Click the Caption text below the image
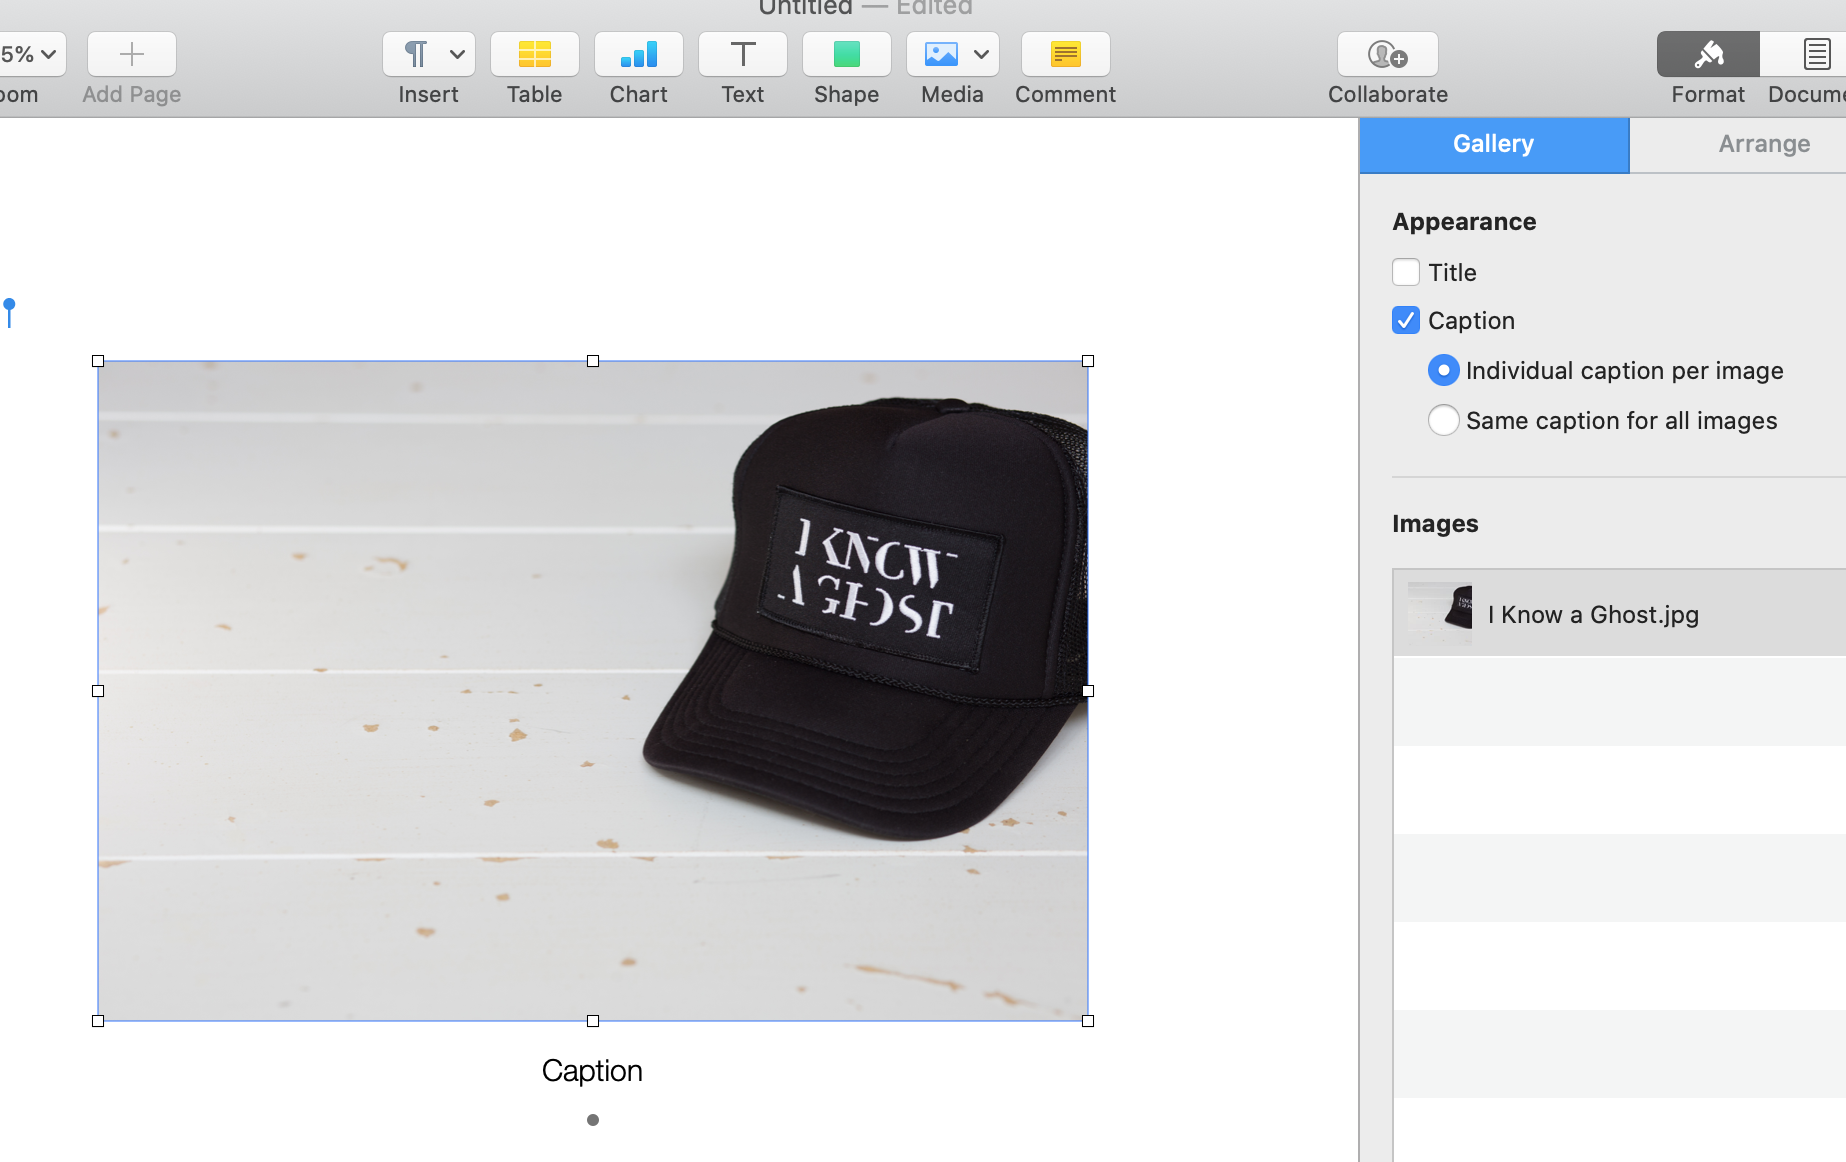The width and height of the screenshot is (1846, 1162). (x=592, y=1070)
